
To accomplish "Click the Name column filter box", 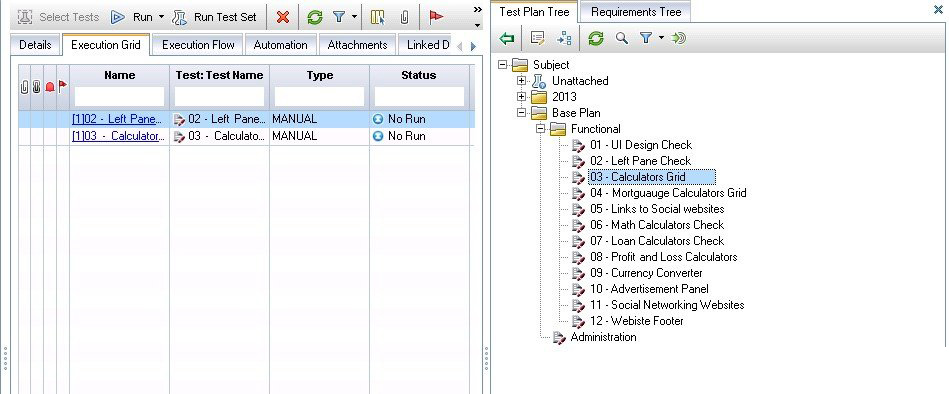I will tap(119, 96).
